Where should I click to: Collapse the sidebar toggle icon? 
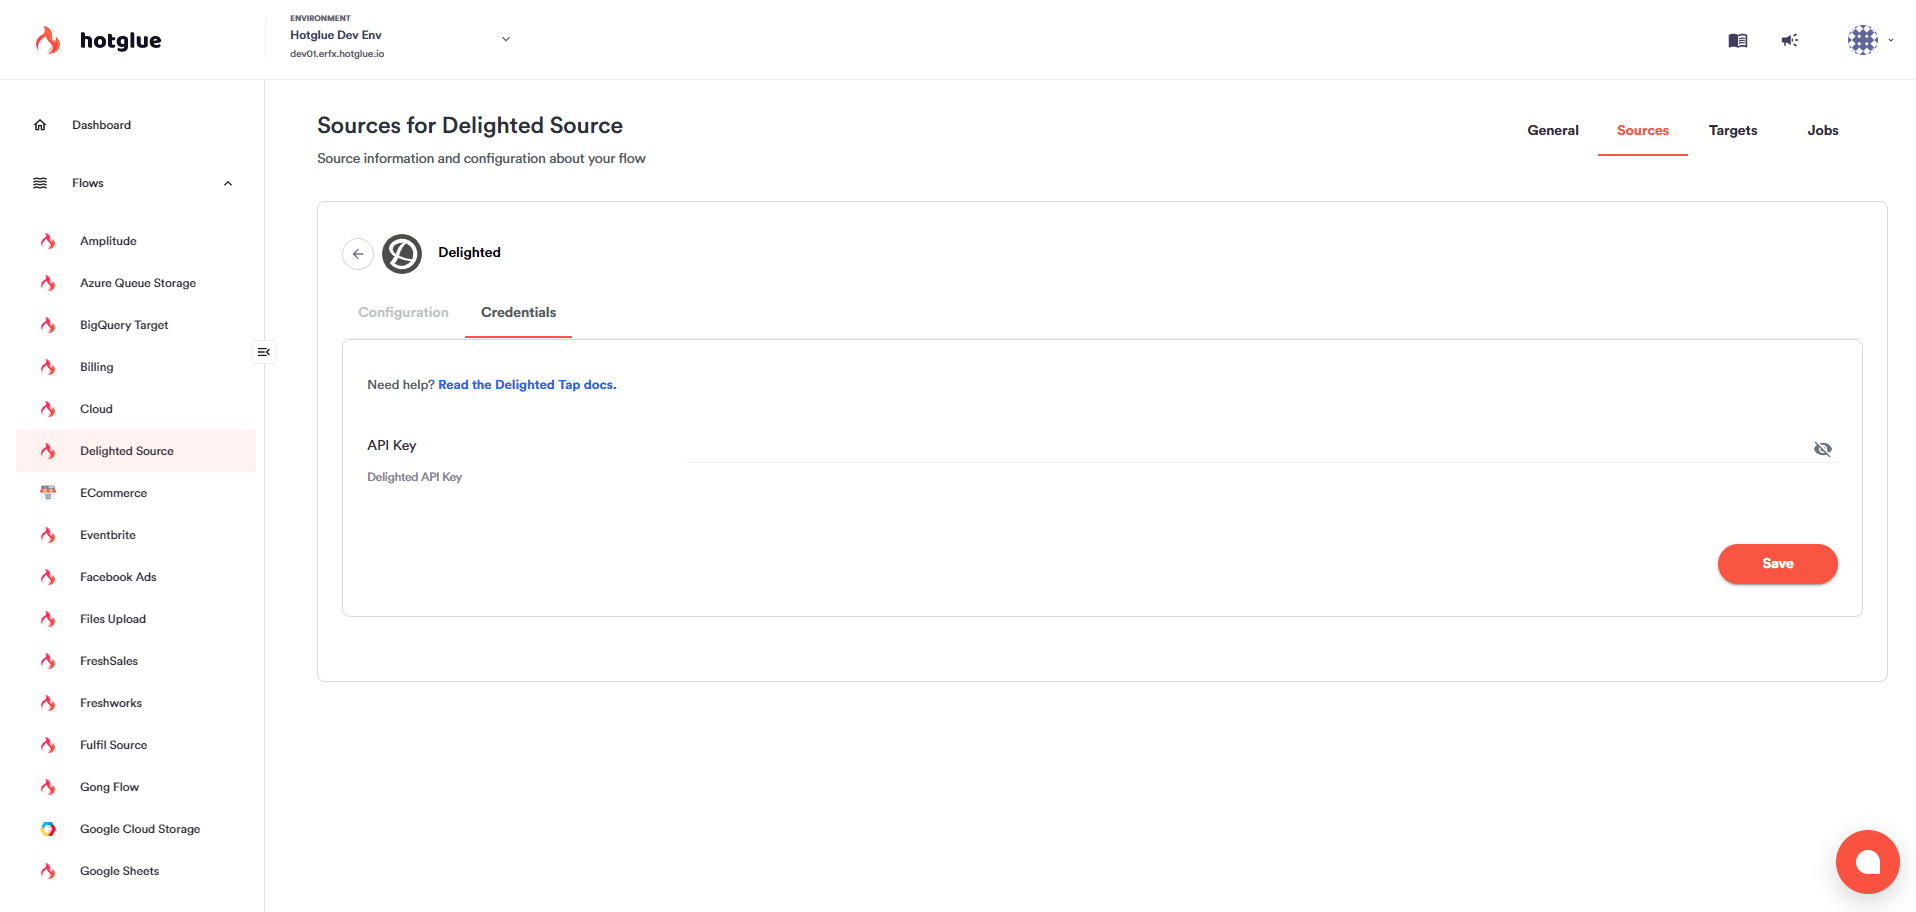coord(264,352)
